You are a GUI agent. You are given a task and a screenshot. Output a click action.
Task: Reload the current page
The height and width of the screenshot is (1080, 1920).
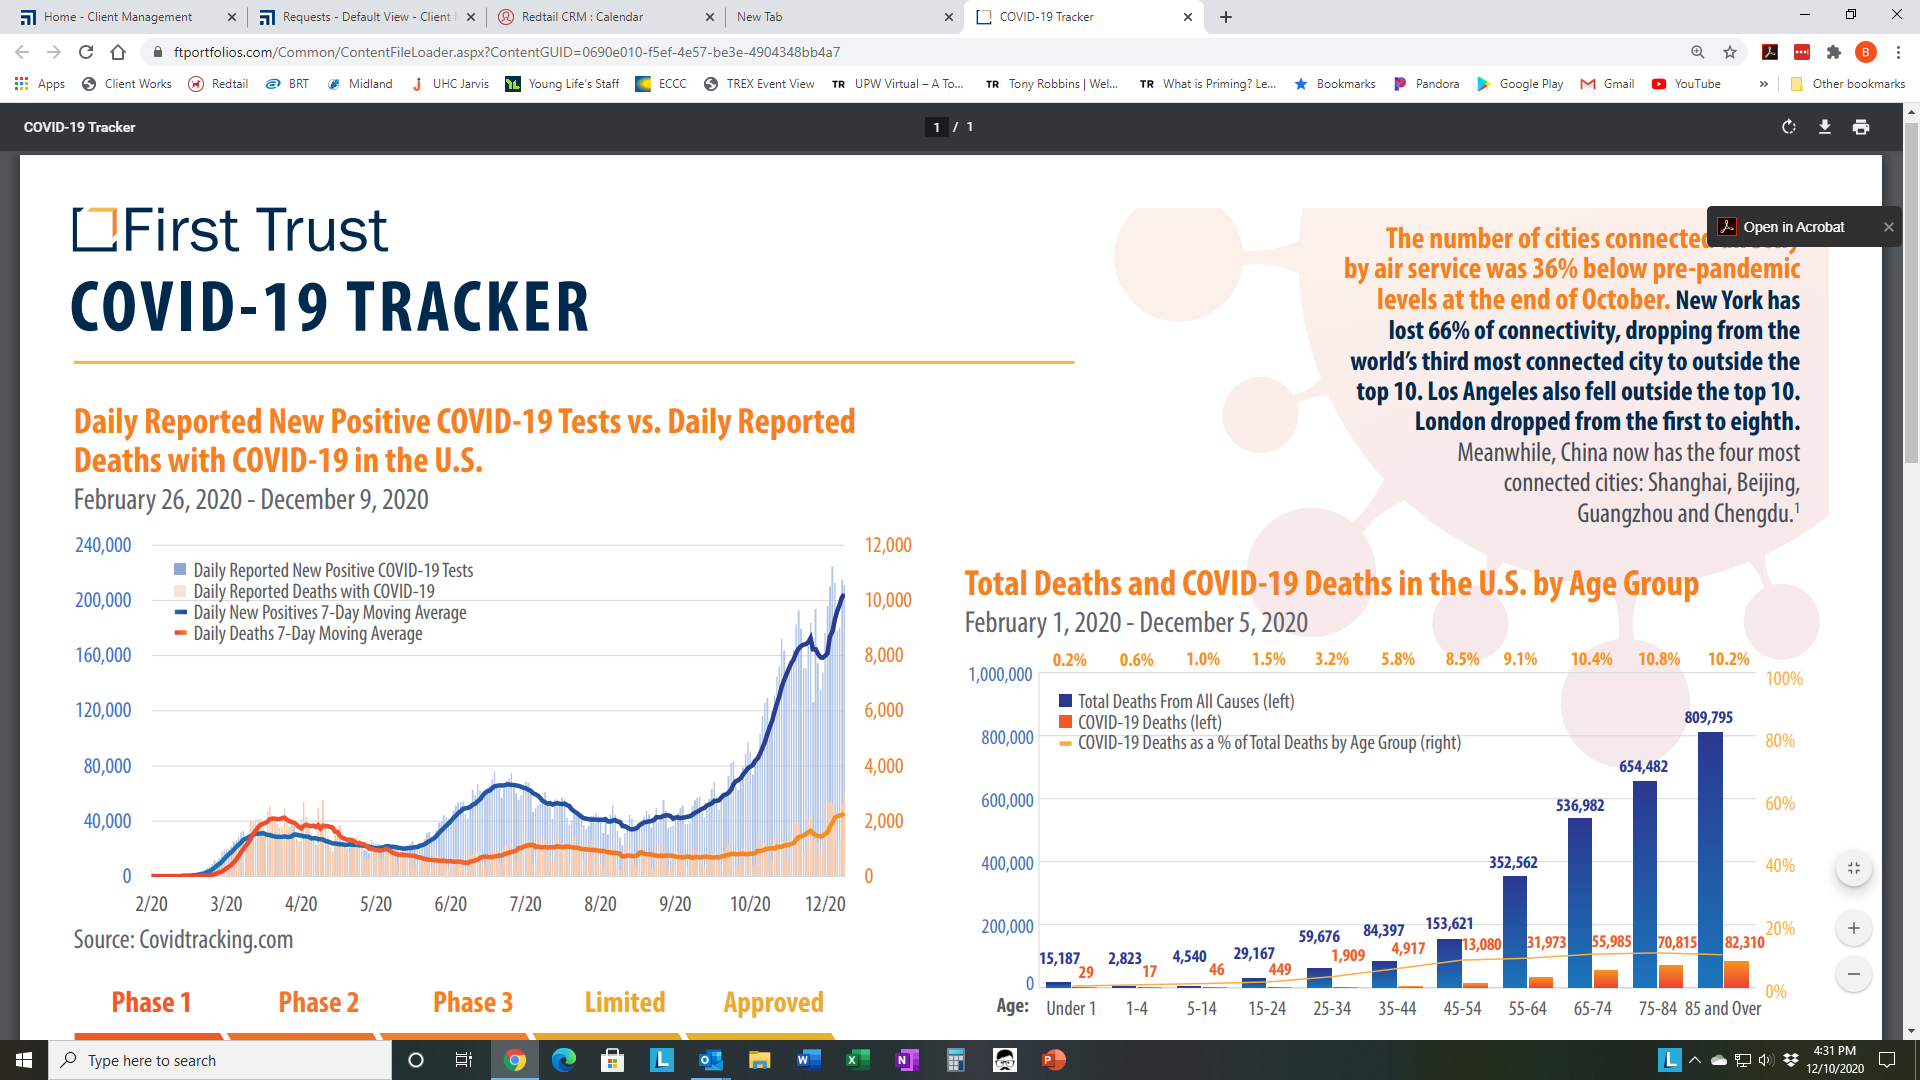pyautogui.click(x=86, y=52)
